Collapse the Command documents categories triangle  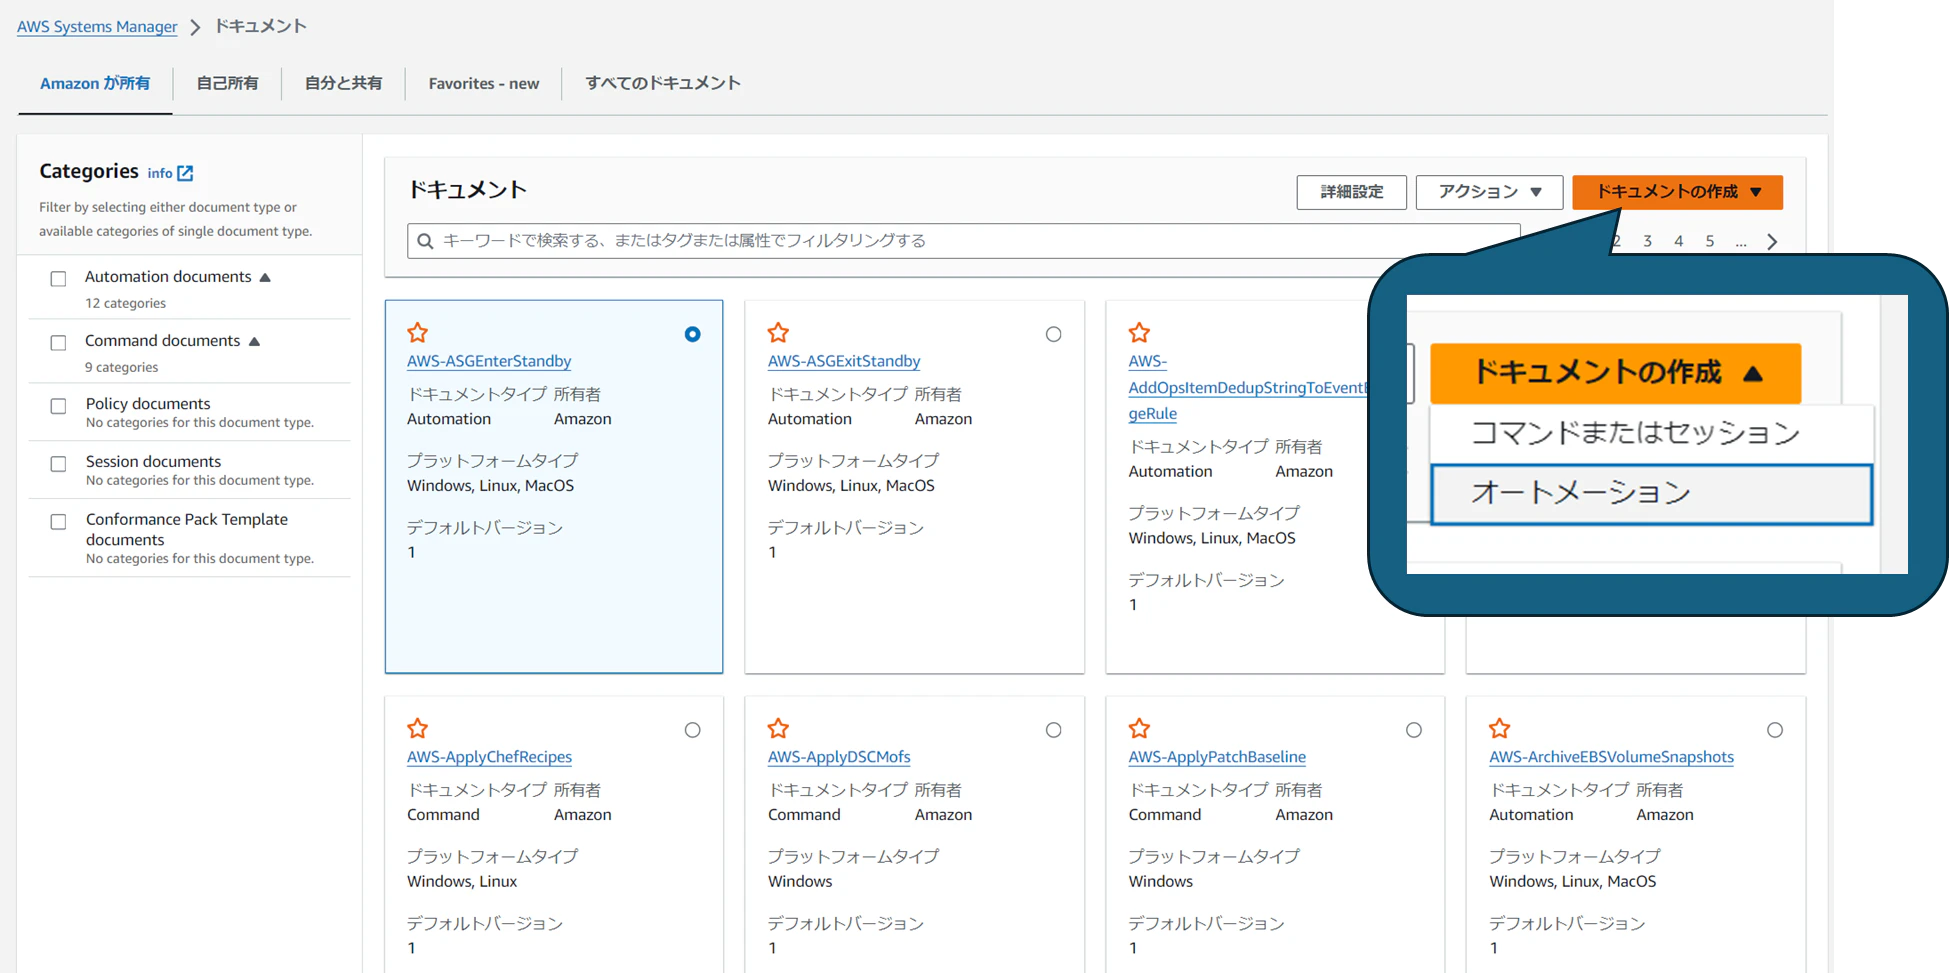pos(255,342)
